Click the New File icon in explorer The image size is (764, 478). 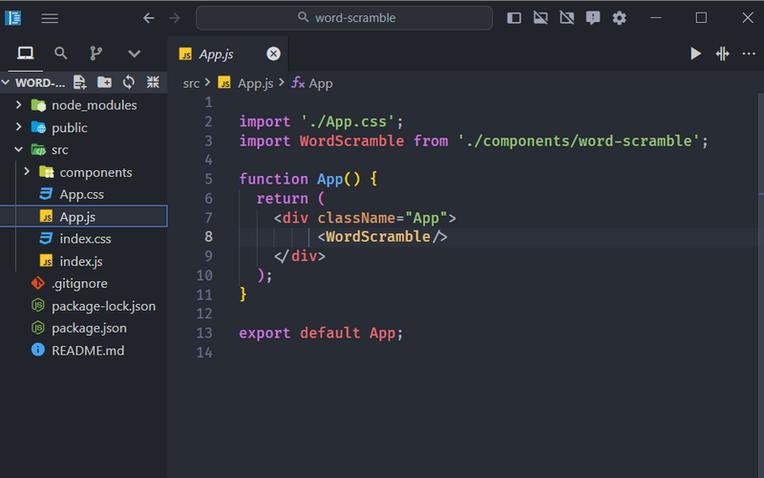(79, 82)
